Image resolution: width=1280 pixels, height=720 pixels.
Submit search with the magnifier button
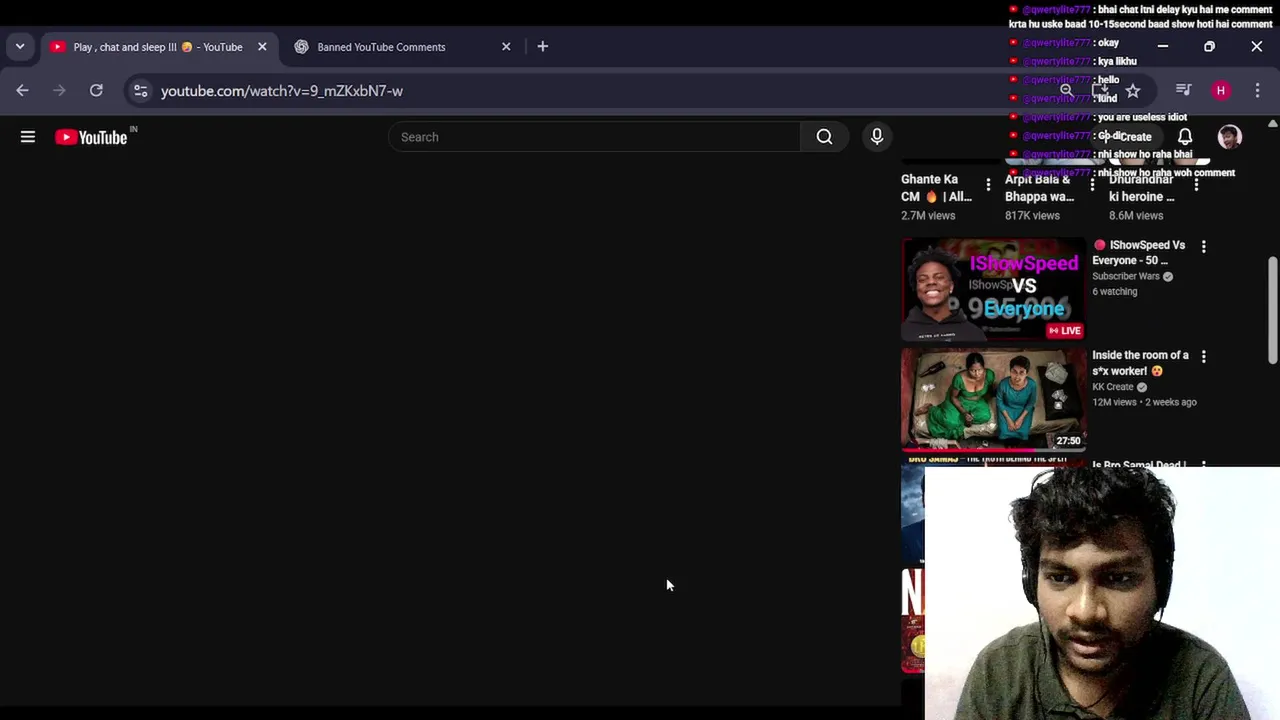coord(824,137)
